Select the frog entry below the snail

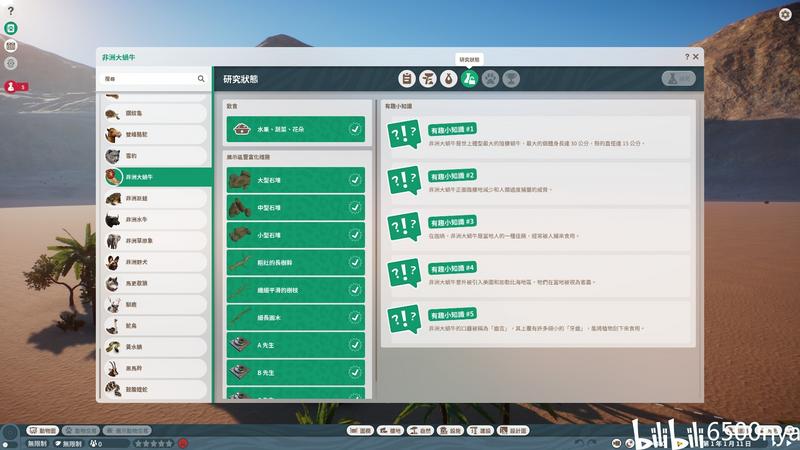click(156, 198)
